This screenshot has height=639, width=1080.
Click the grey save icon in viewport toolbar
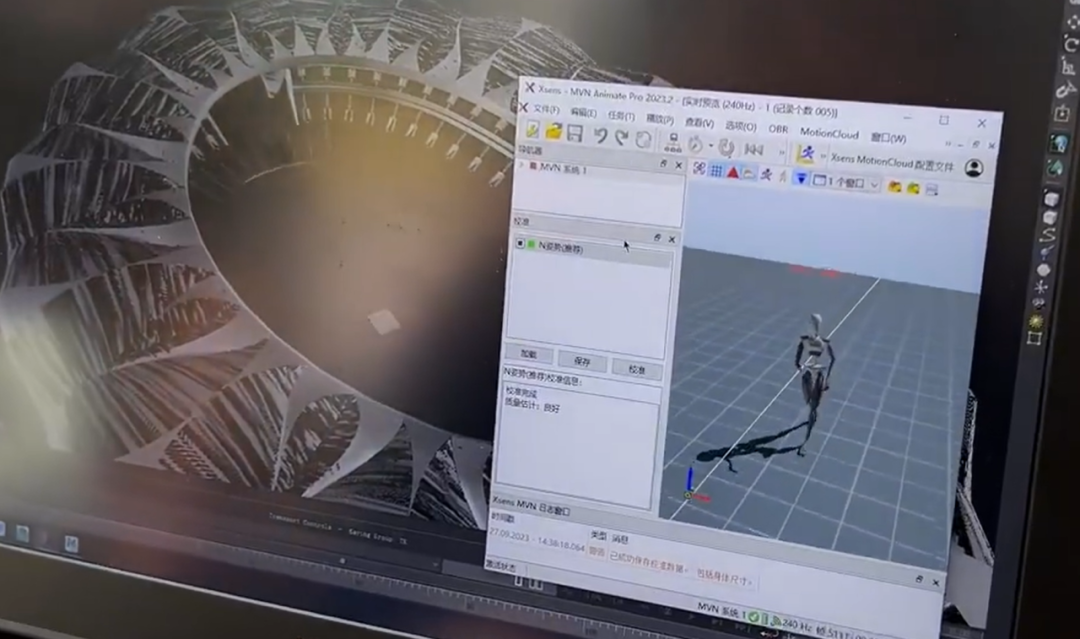(x=932, y=189)
